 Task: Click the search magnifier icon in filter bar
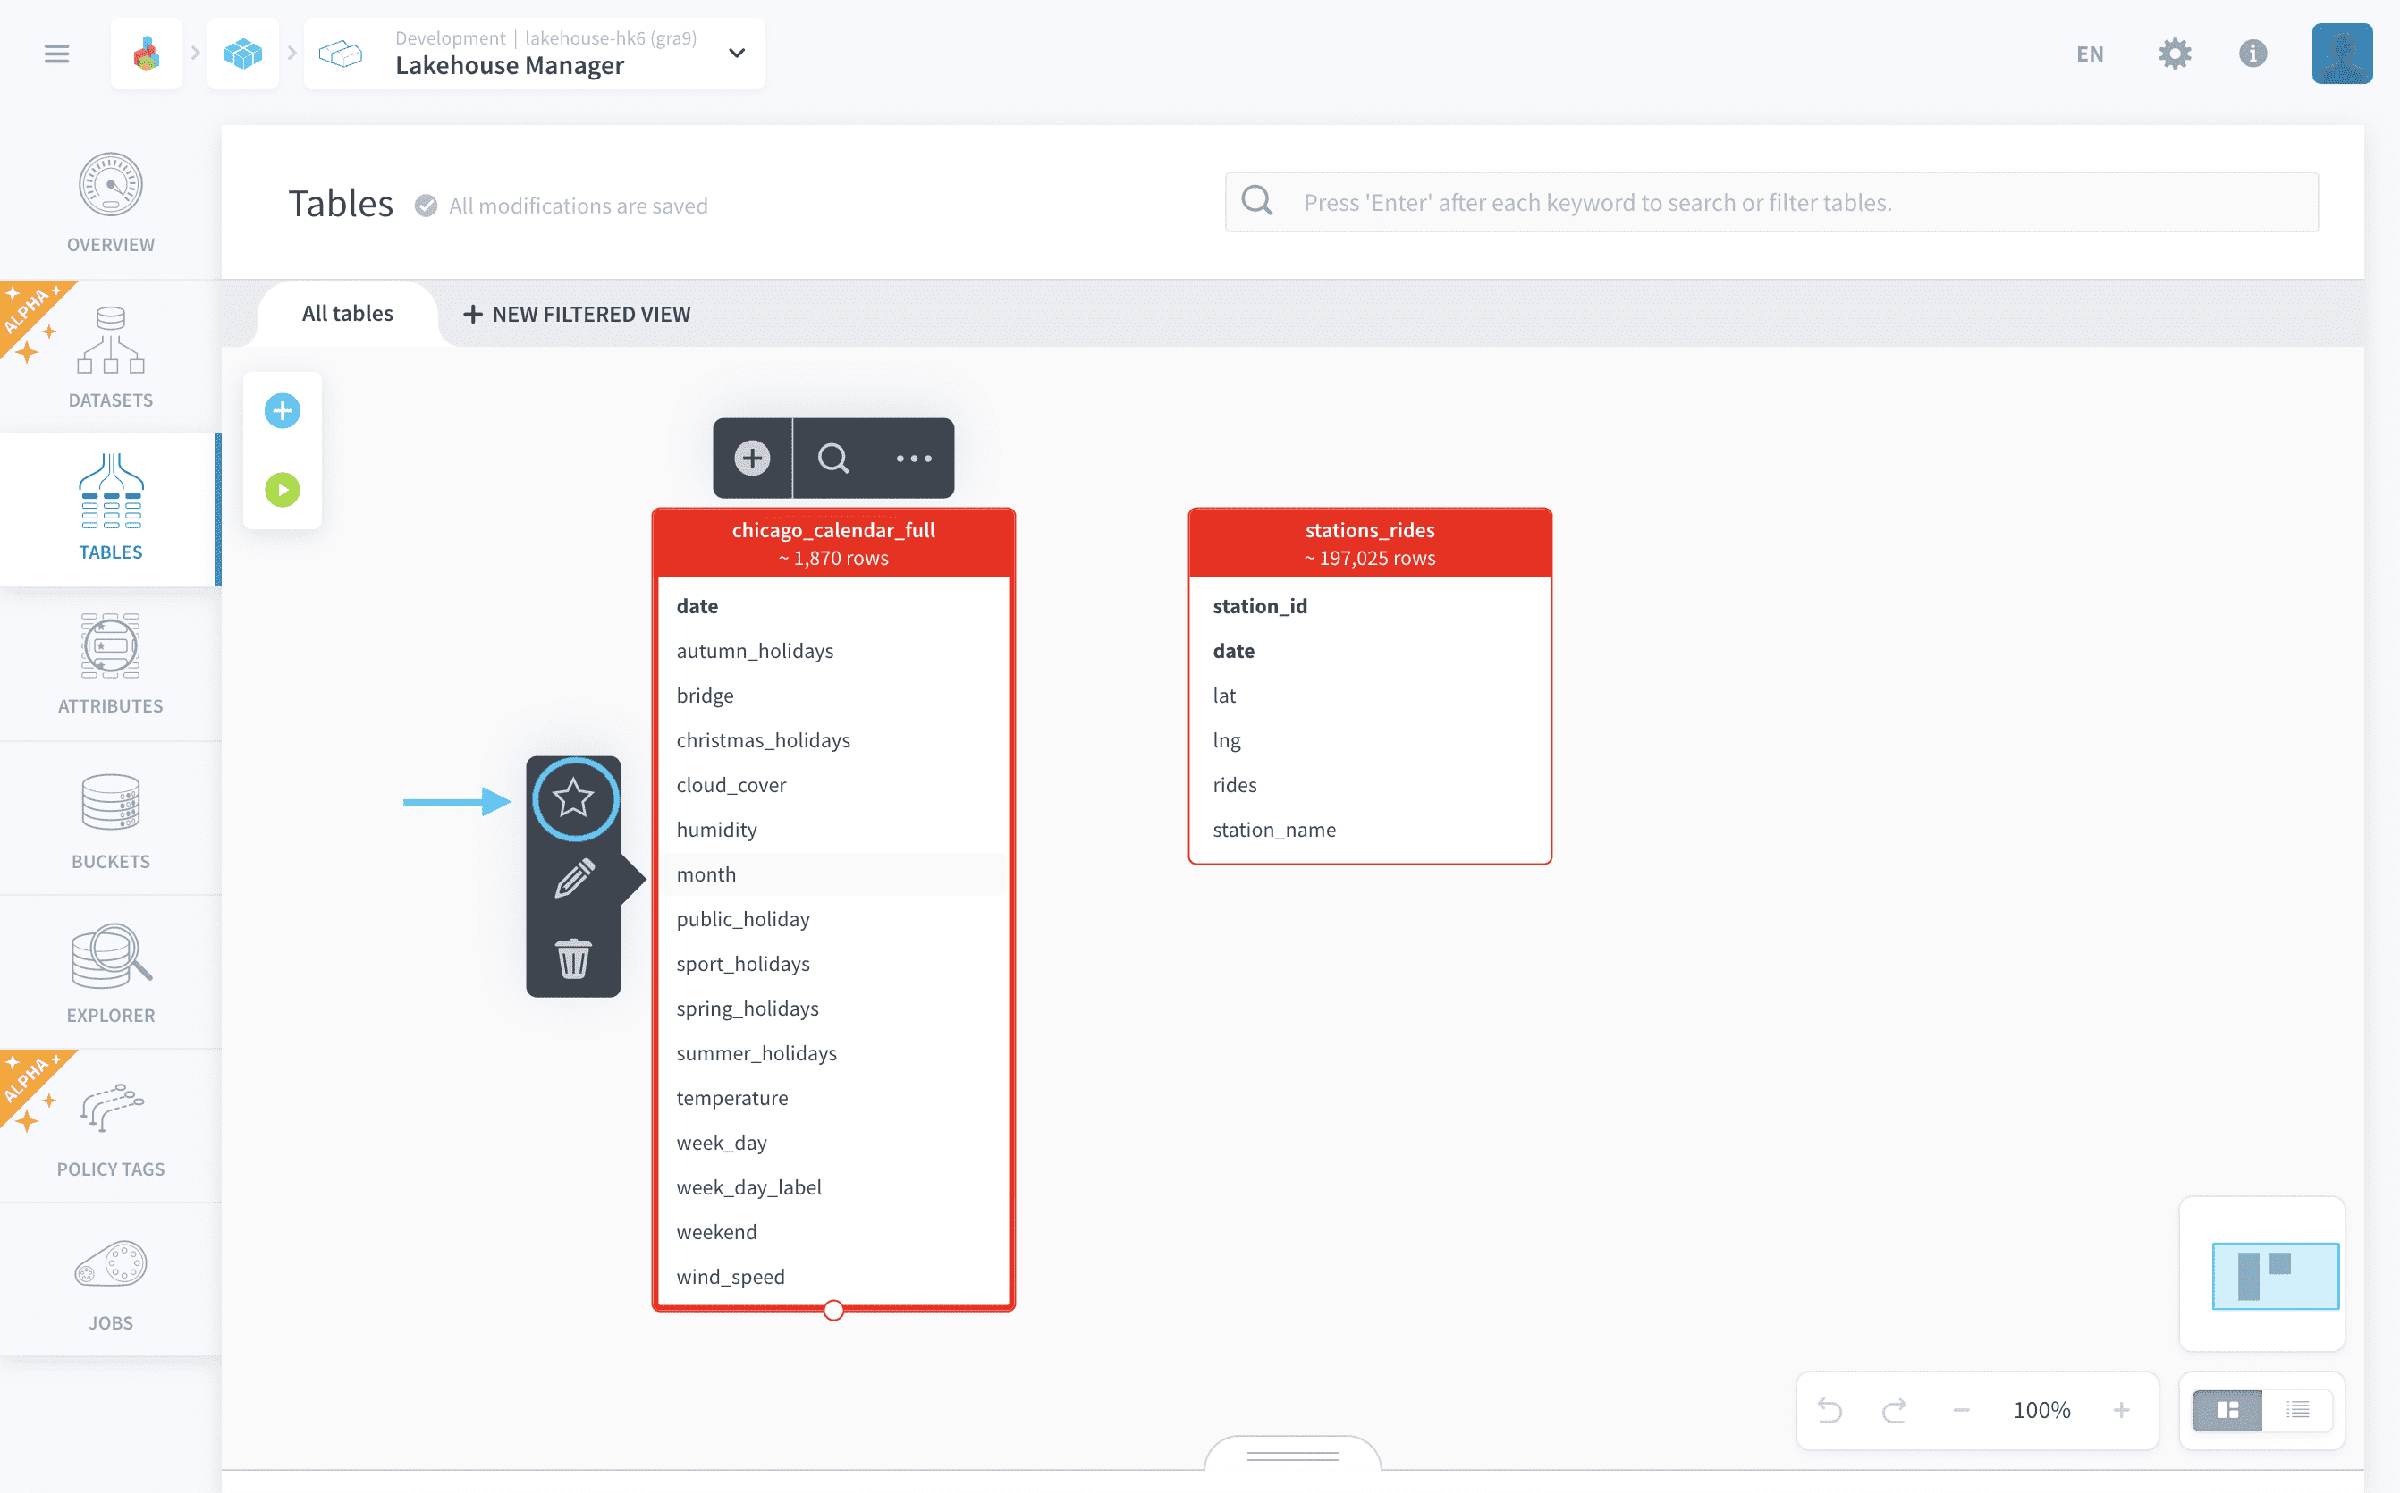(1257, 201)
